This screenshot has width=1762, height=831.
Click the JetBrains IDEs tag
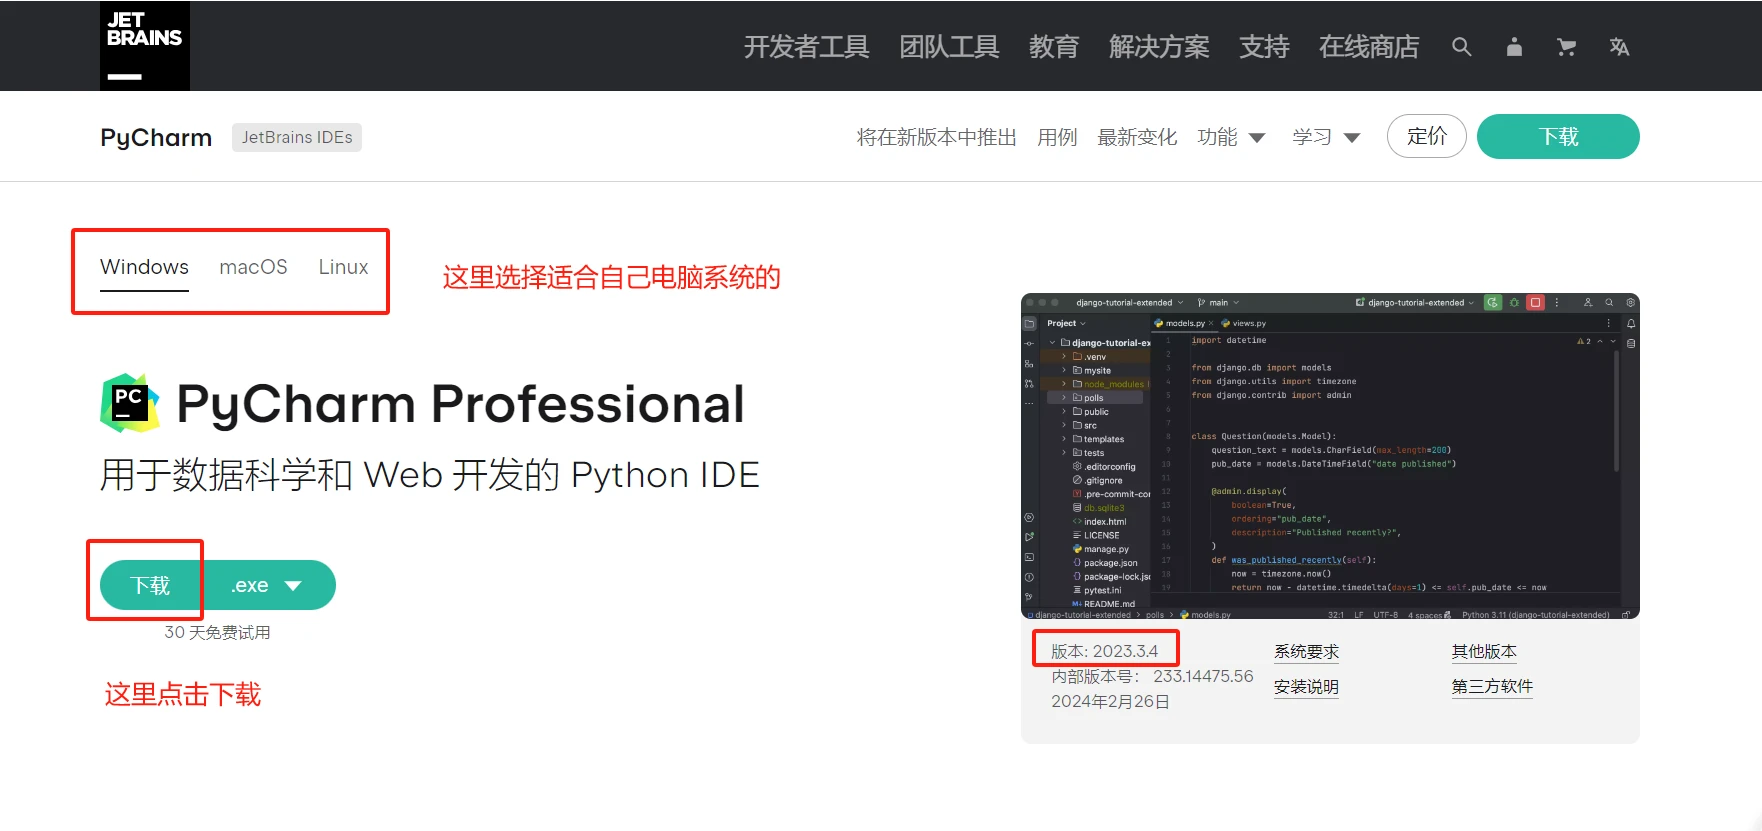coord(297,137)
